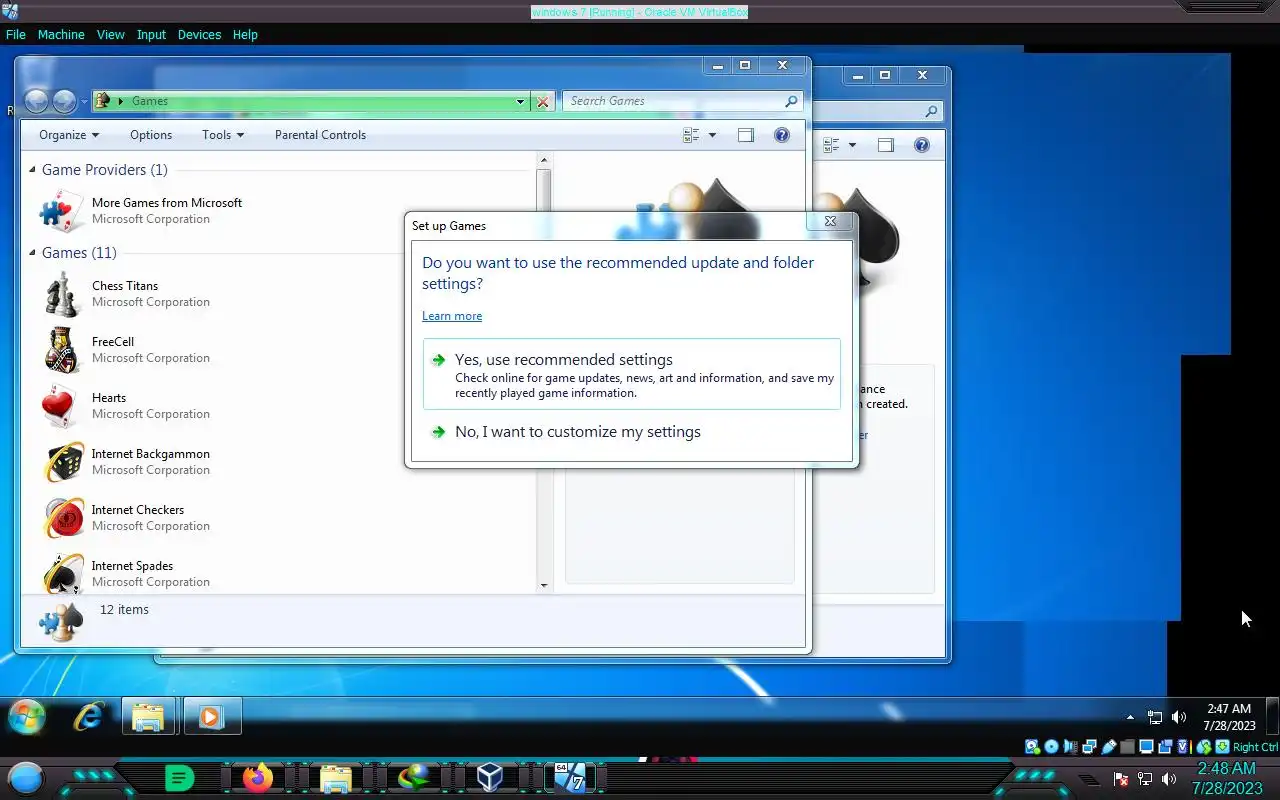Click the games list scroll up arrow
Image resolution: width=1280 pixels, height=800 pixels.
pyautogui.click(x=544, y=160)
